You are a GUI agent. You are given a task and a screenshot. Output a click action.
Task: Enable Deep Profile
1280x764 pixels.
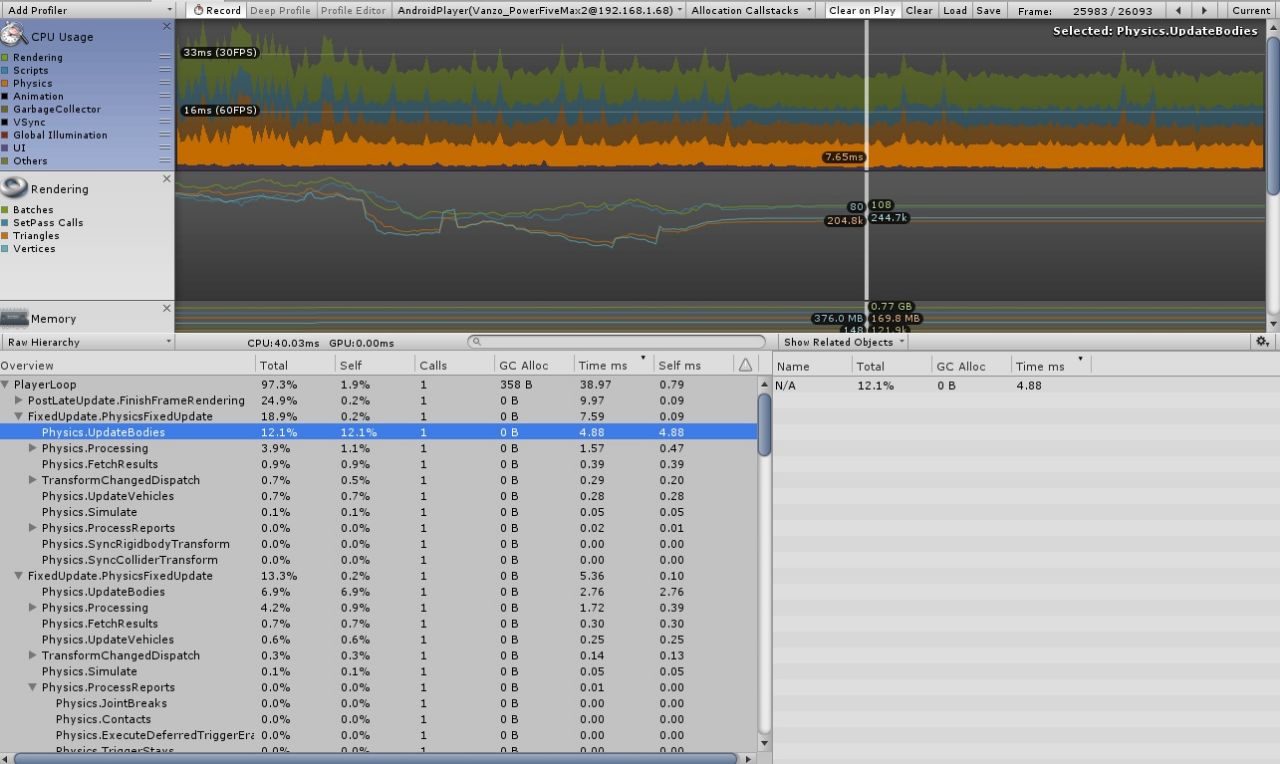click(280, 10)
